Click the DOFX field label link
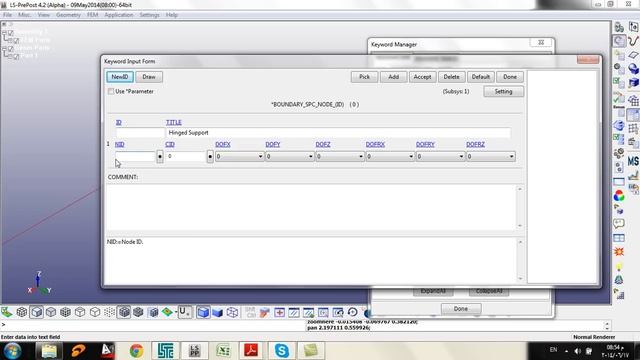This screenshot has height=360, width=640. coord(223,144)
